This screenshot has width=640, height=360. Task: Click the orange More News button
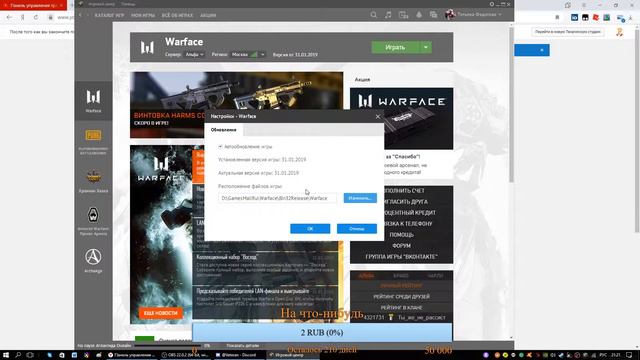coord(161,313)
